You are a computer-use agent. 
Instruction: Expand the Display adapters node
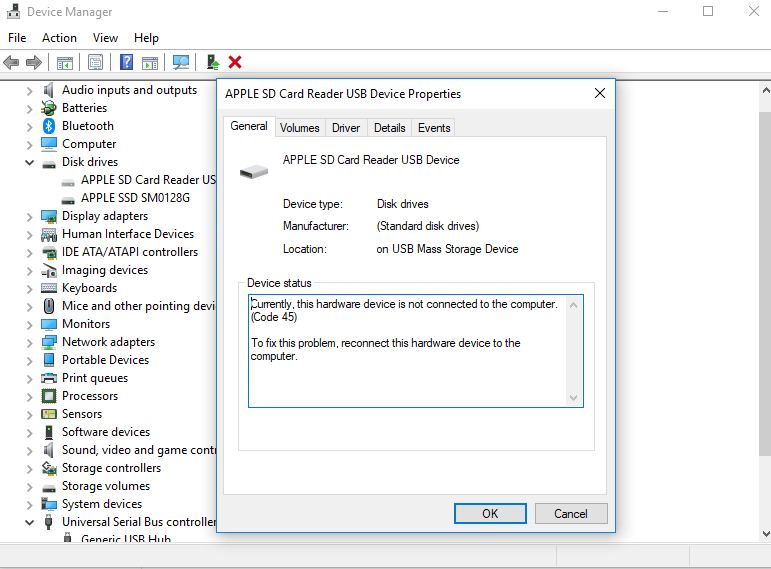click(30, 216)
